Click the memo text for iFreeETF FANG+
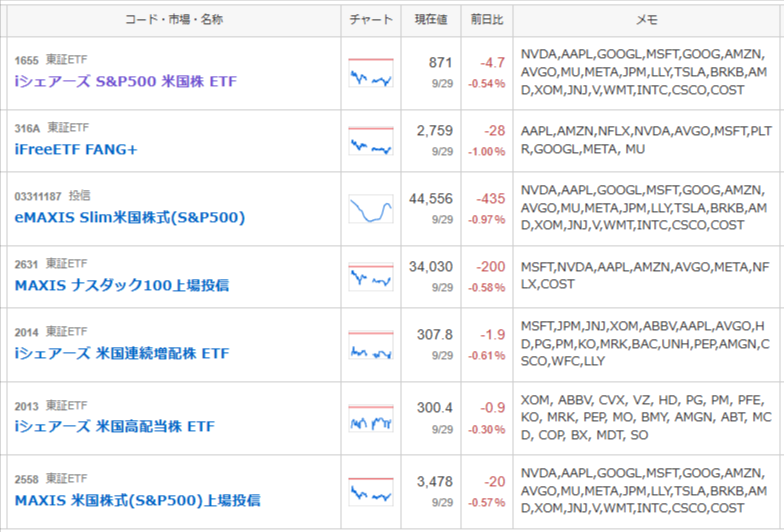784x532 pixels. 646,140
